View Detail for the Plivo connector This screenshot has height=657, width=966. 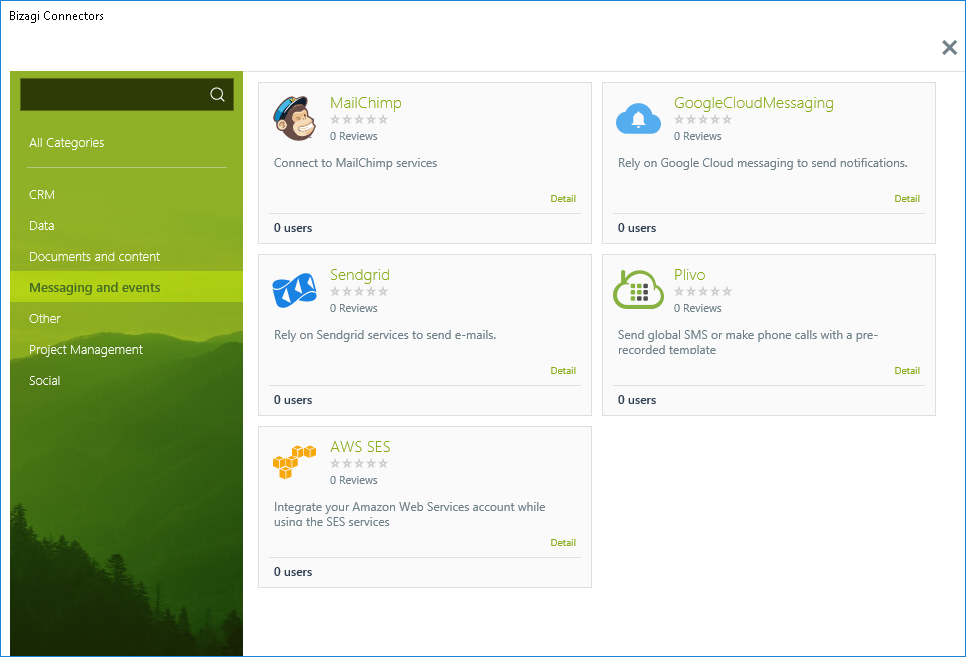907,370
